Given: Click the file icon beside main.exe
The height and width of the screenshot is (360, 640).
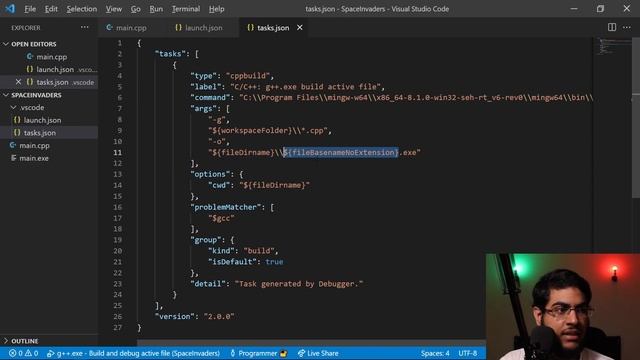Looking at the screenshot, I should [x=13, y=158].
